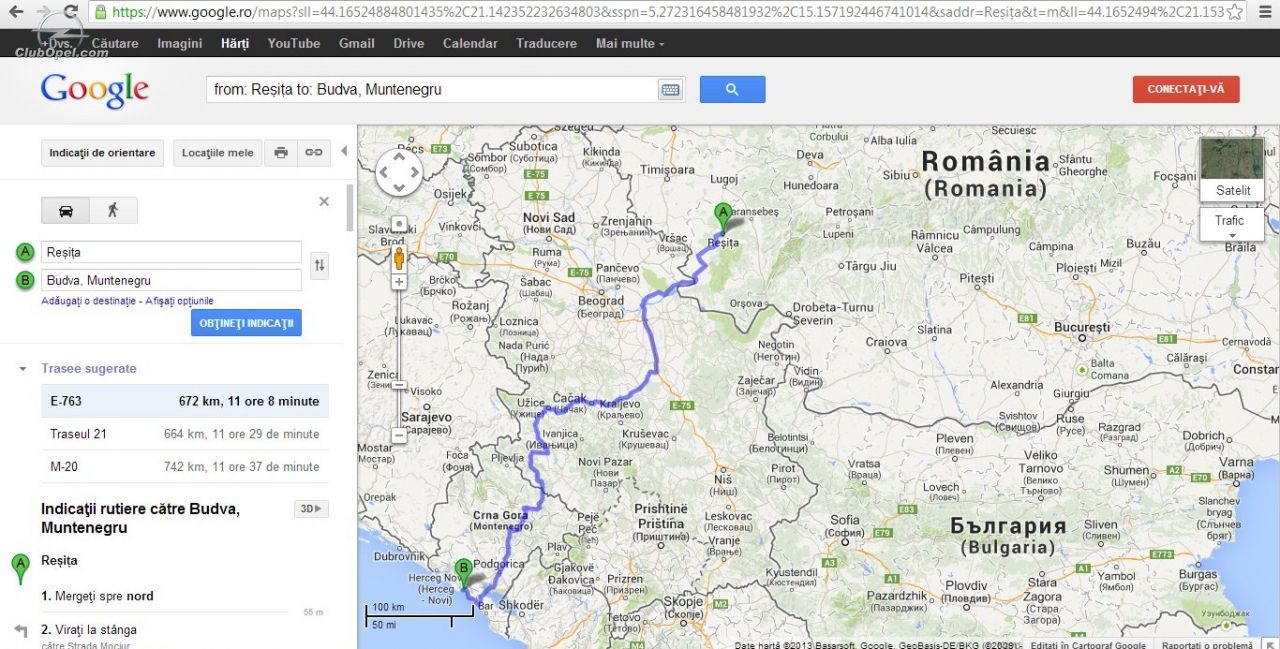Swap start and destination arrows
This screenshot has width=1280, height=649.
pyautogui.click(x=319, y=265)
